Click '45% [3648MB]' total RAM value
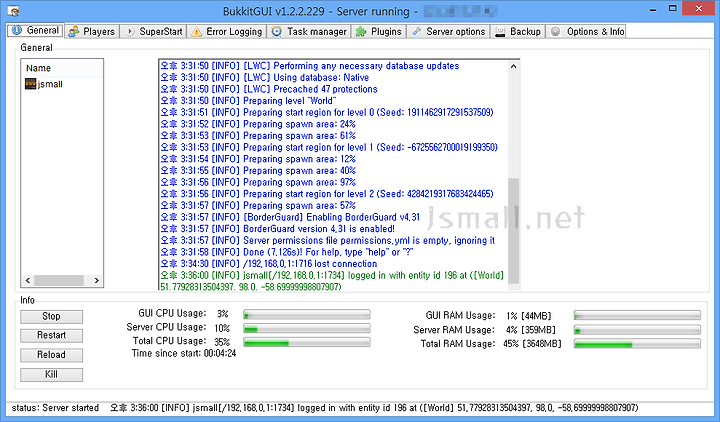720x422 pixels. 532,344
